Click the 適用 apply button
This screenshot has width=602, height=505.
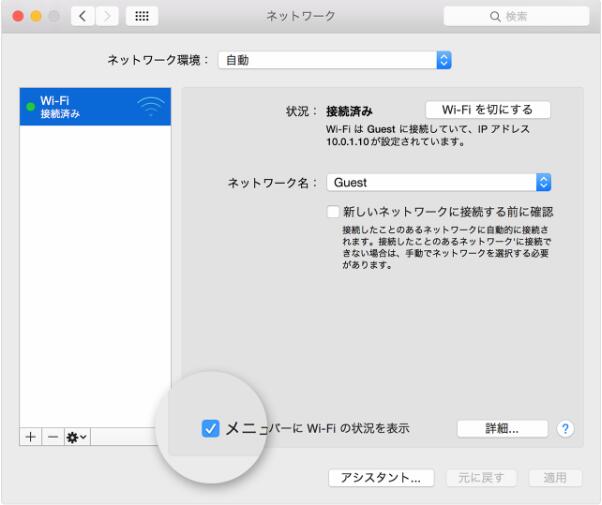point(555,478)
